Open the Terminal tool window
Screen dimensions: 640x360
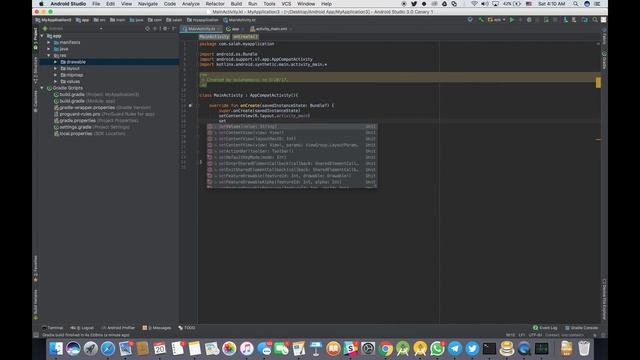tap(52, 328)
